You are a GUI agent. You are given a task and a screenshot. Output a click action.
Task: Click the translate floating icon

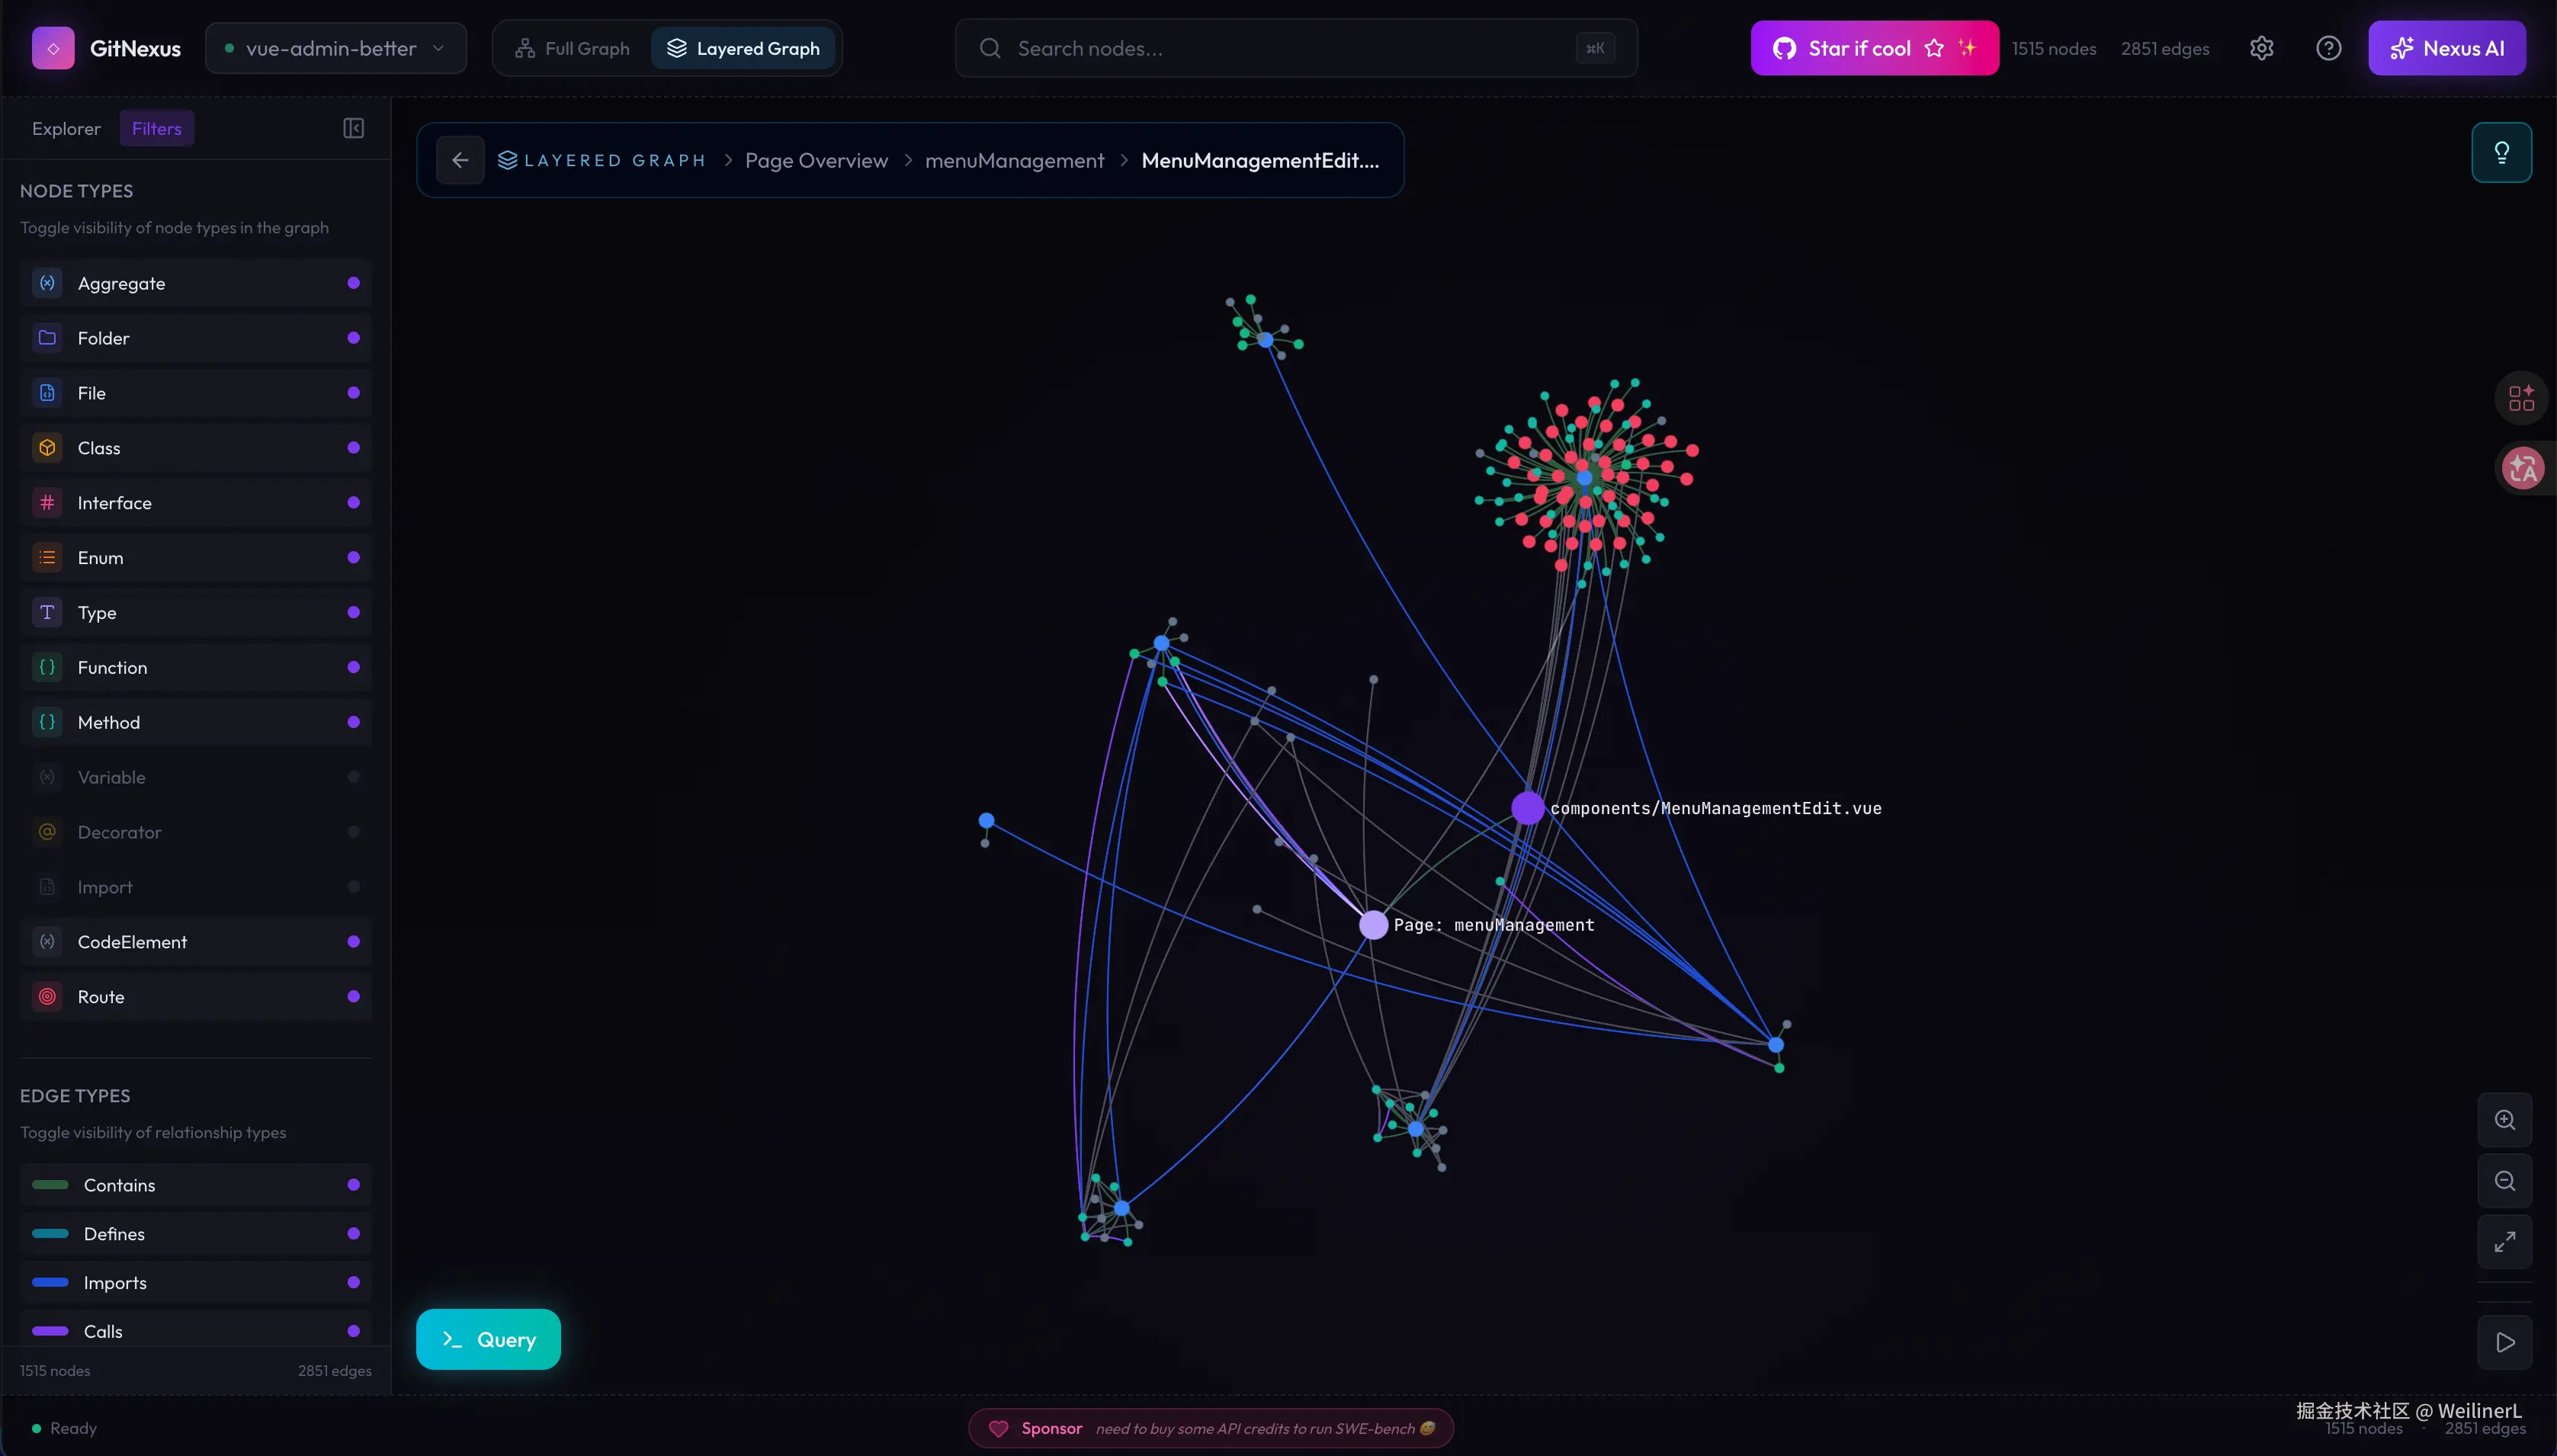pos(2523,467)
